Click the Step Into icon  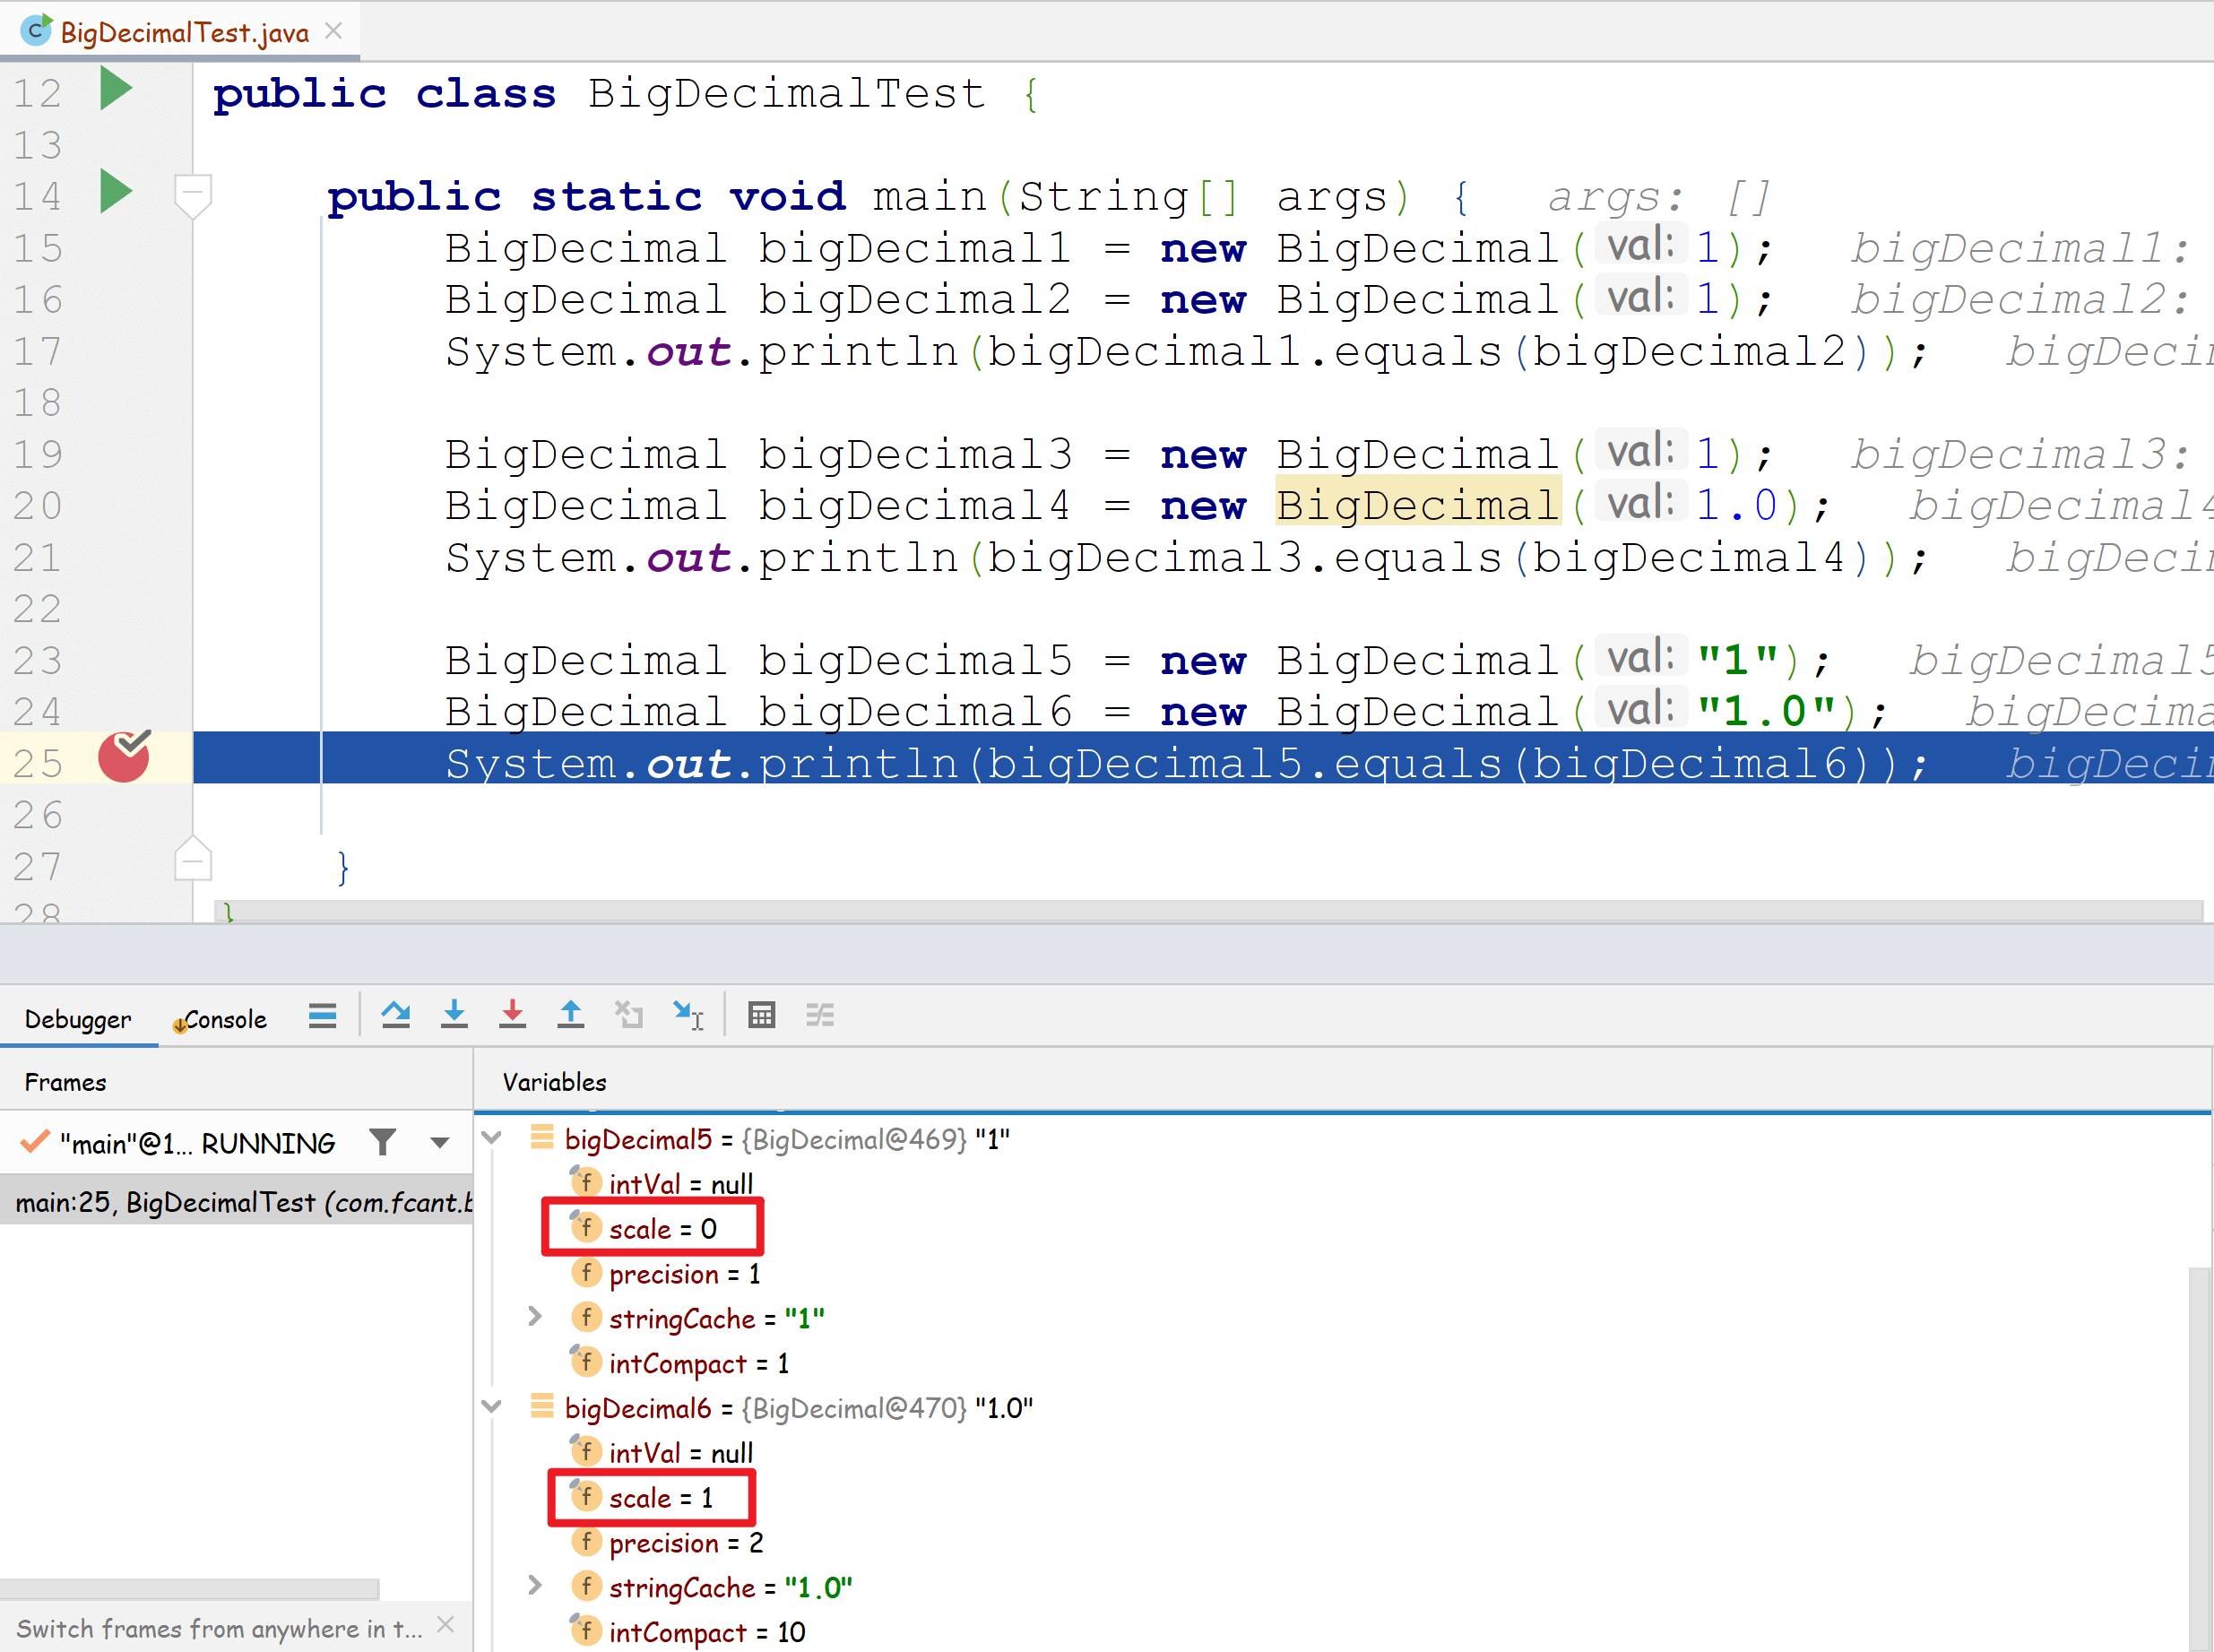coord(454,1015)
